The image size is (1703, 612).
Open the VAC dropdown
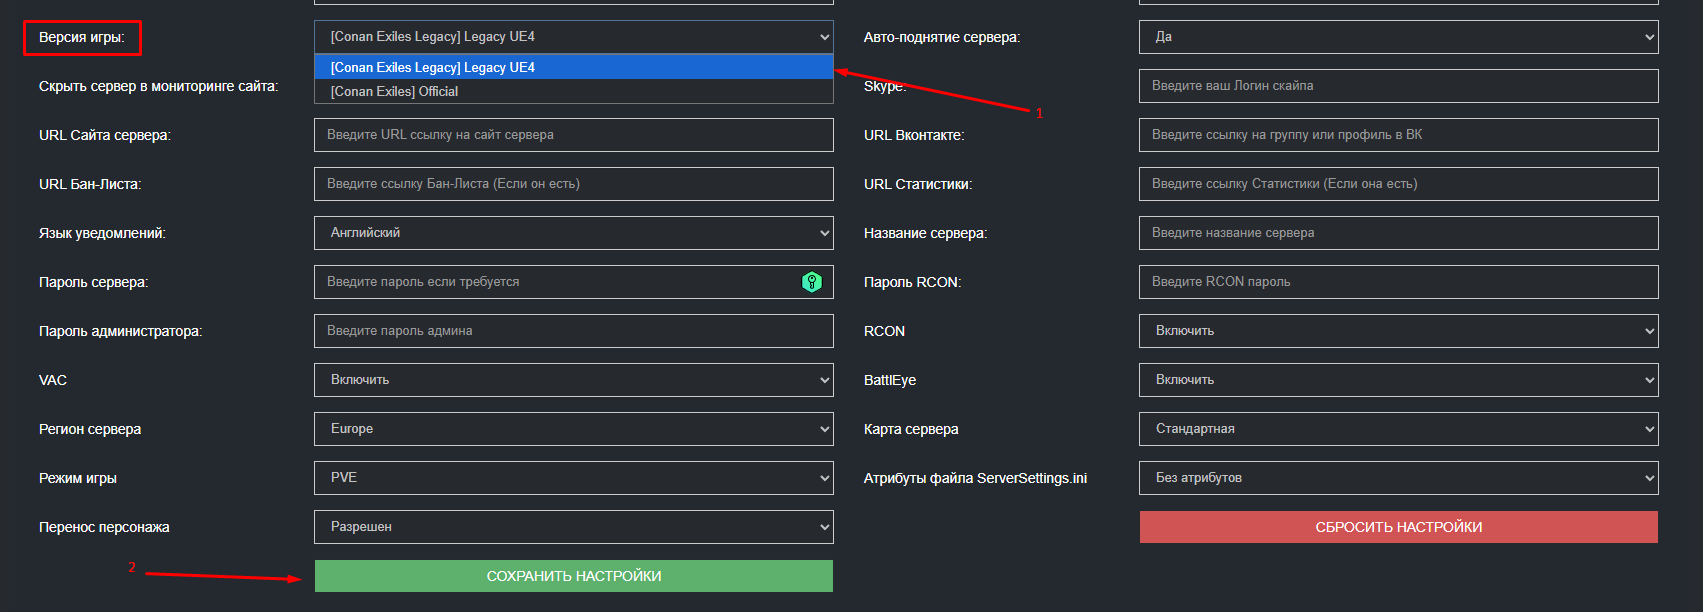click(574, 380)
